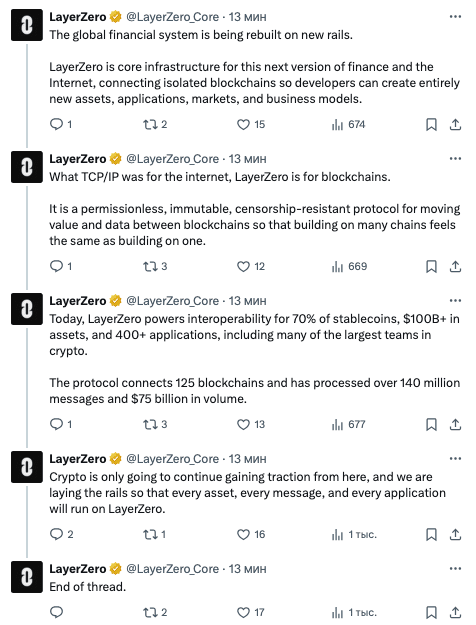Image resolution: width=476 pixels, height=625 pixels.
Task: Toggle like on tweet with 13 likes
Action: (244, 424)
